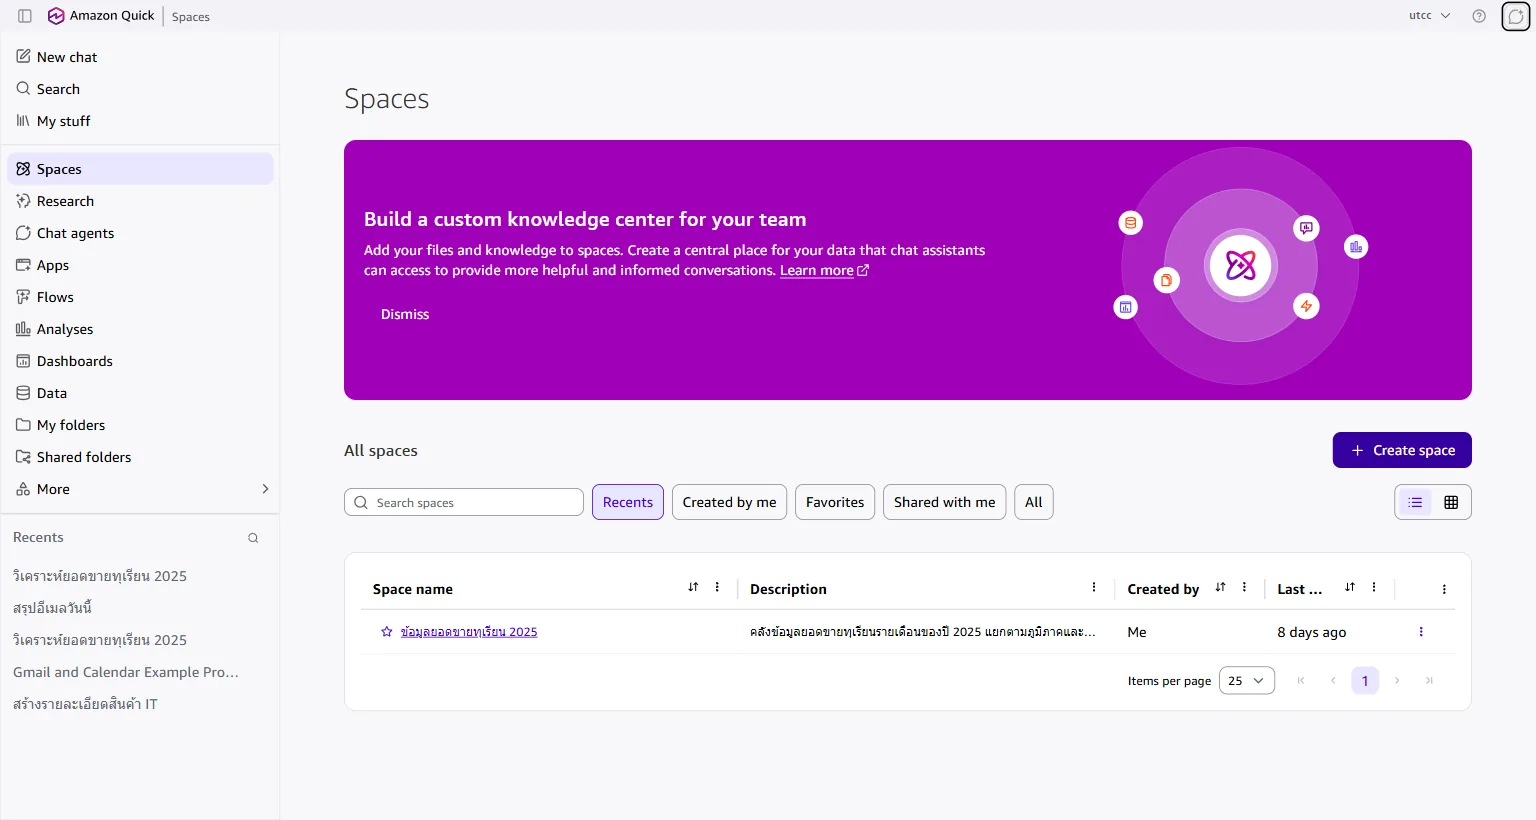Go to previous page of results
1536x820 pixels.
point(1333,680)
